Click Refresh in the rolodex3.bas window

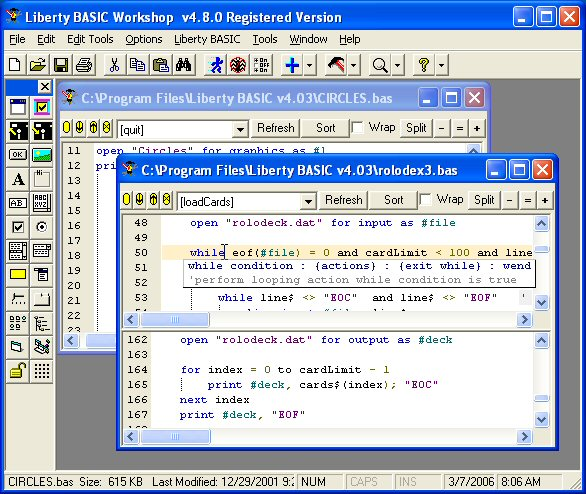point(343,200)
